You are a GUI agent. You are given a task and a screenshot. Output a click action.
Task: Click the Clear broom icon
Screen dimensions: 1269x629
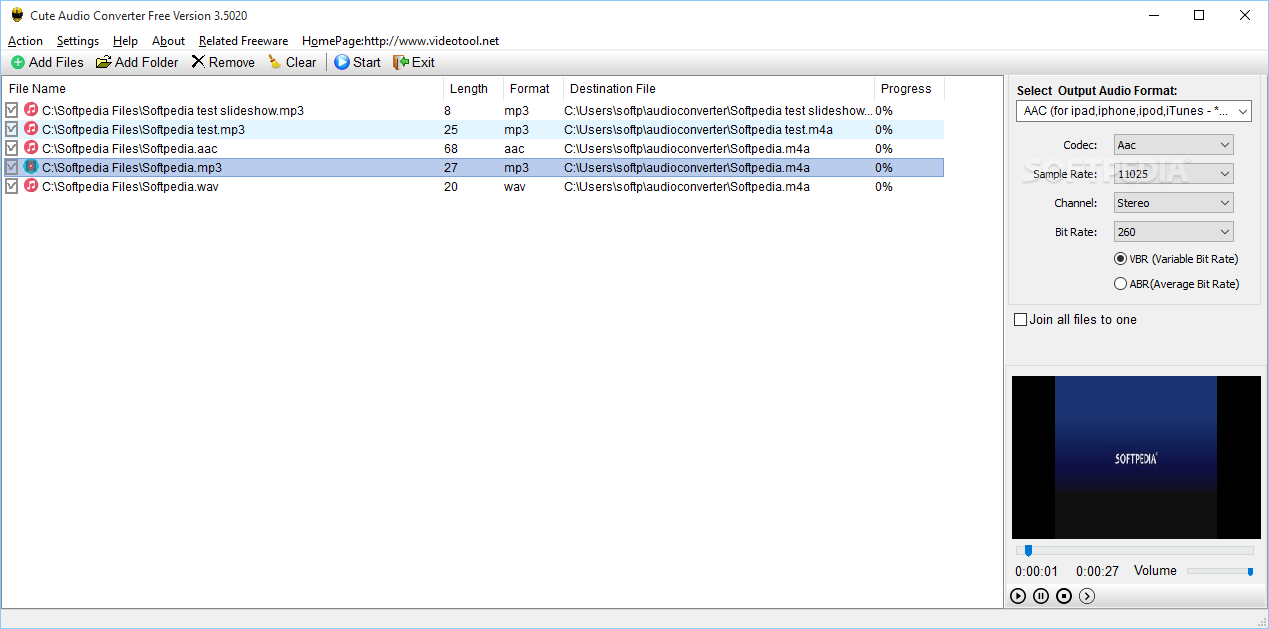click(274, 62)
